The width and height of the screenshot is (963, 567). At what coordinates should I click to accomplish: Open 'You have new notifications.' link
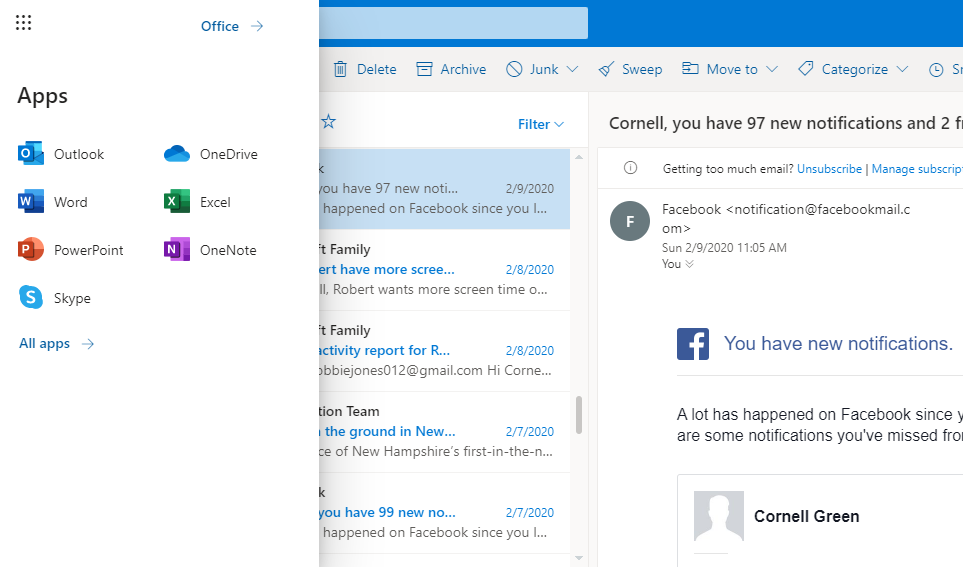838,343
